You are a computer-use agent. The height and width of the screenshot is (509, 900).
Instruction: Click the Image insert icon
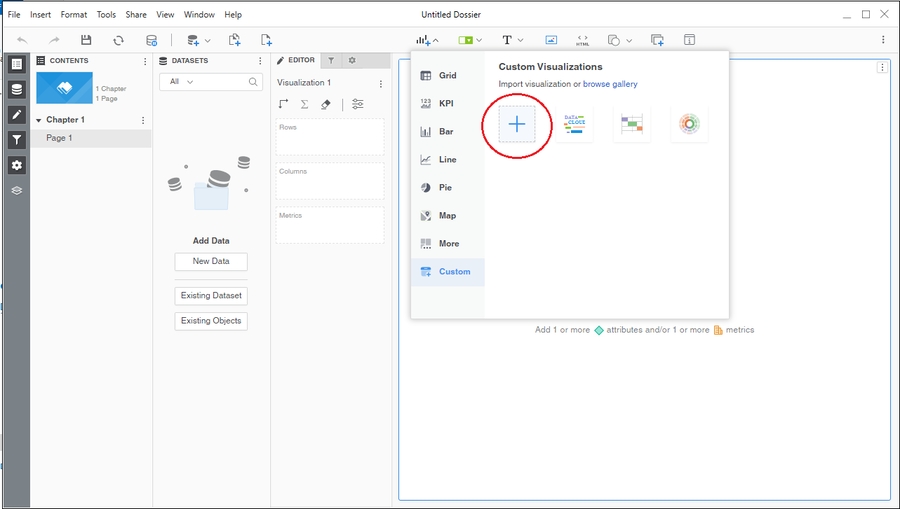click(x=551, y=40)
